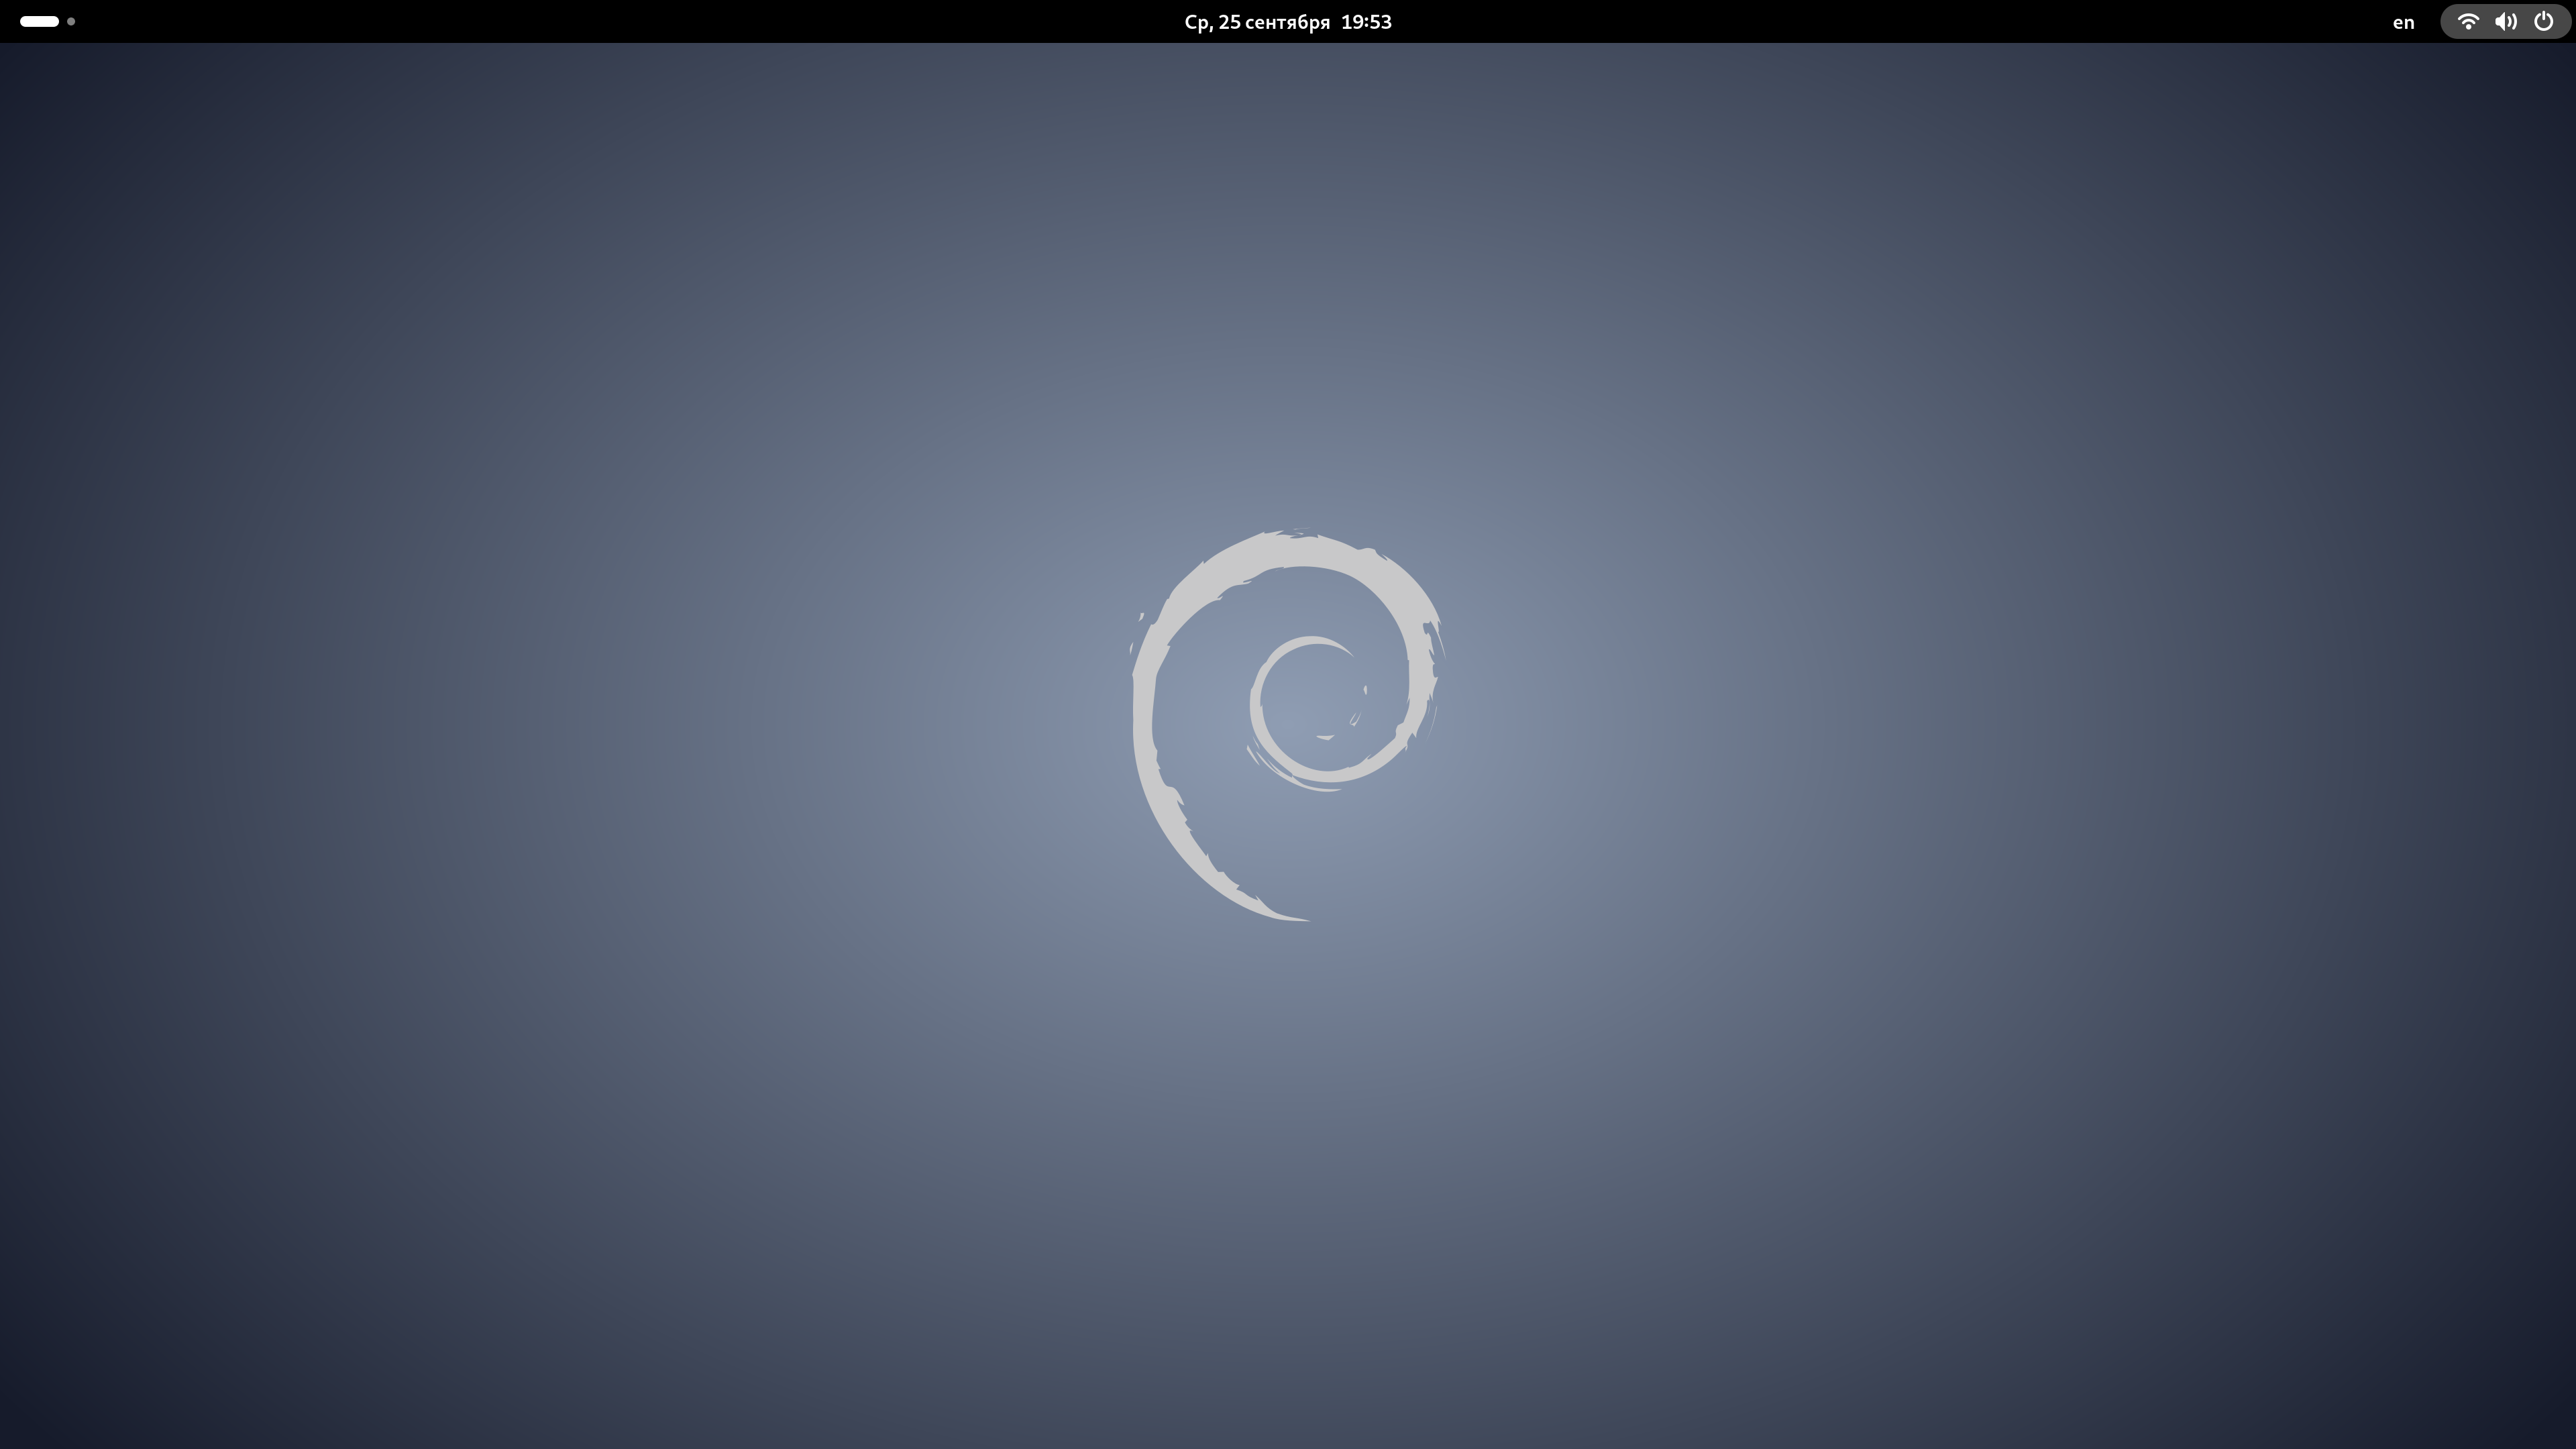Open the calendar from the date and time
Viewport: 2576px width, 1449px height.
pyautogui.click(x=1287, y=22)
